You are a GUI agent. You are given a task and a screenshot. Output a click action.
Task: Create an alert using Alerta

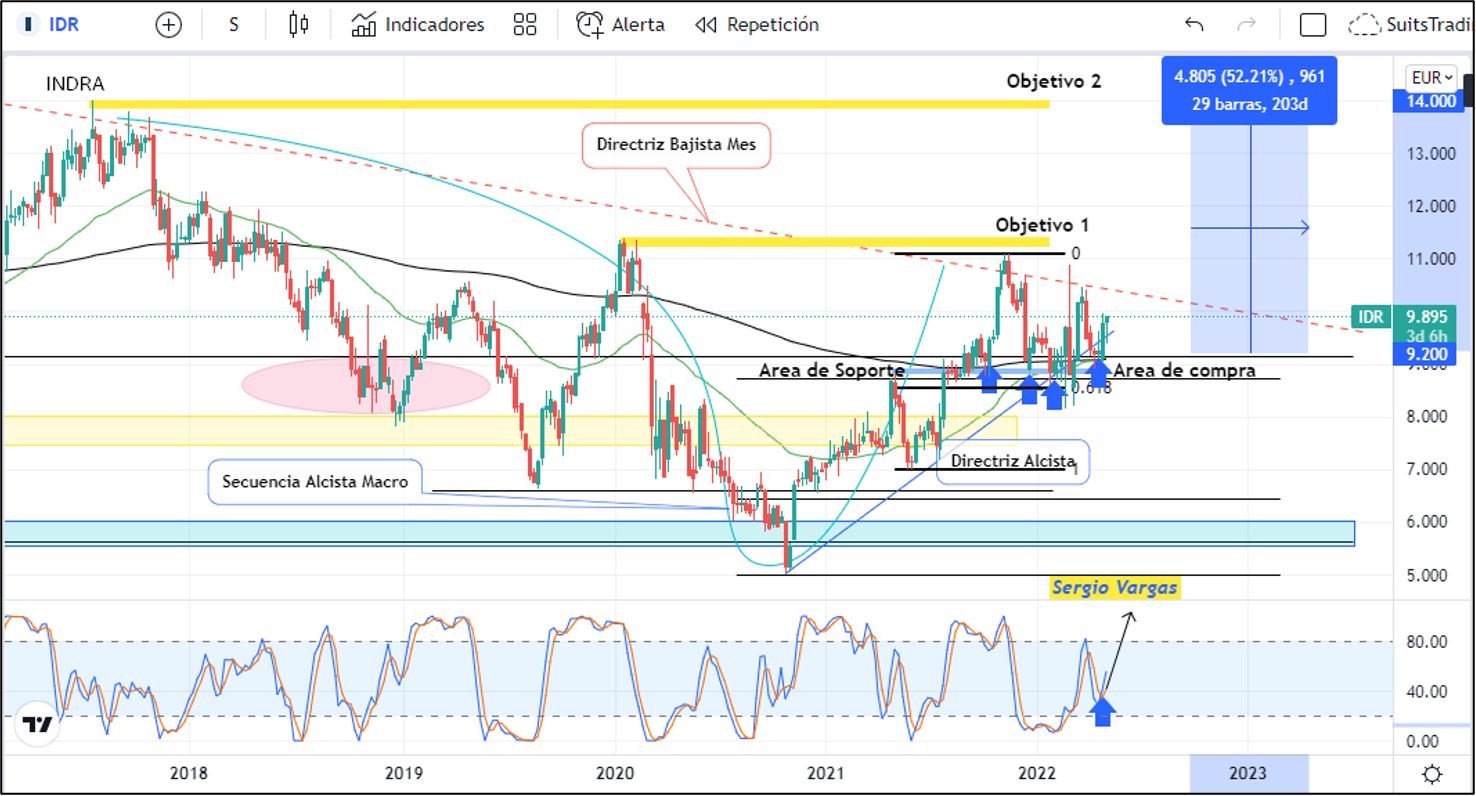tap(620, 25)
